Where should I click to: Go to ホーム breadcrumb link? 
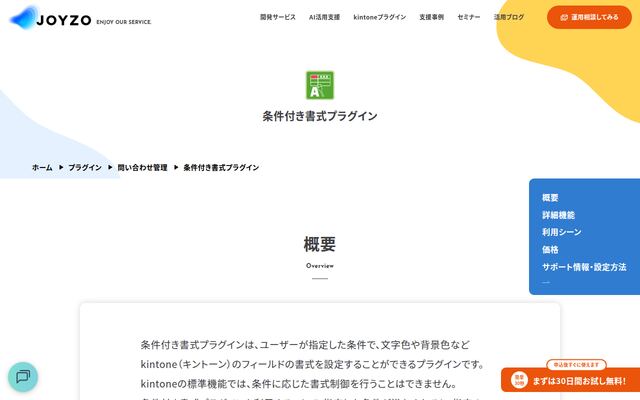point(42,167)
